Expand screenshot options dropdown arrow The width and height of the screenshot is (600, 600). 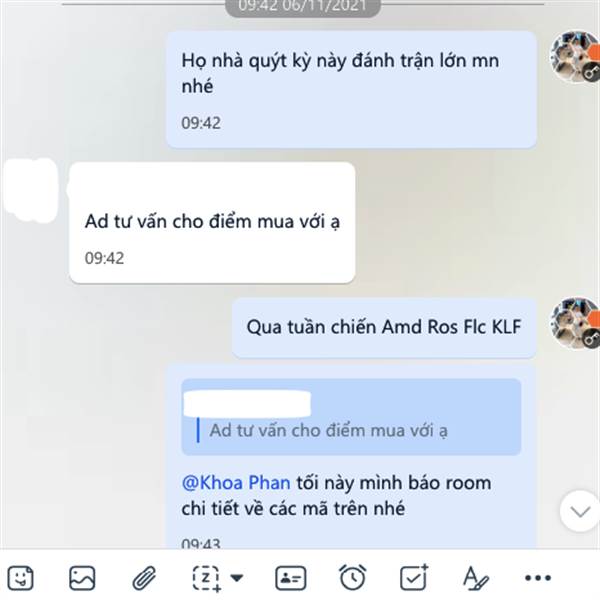click(237, 577)
